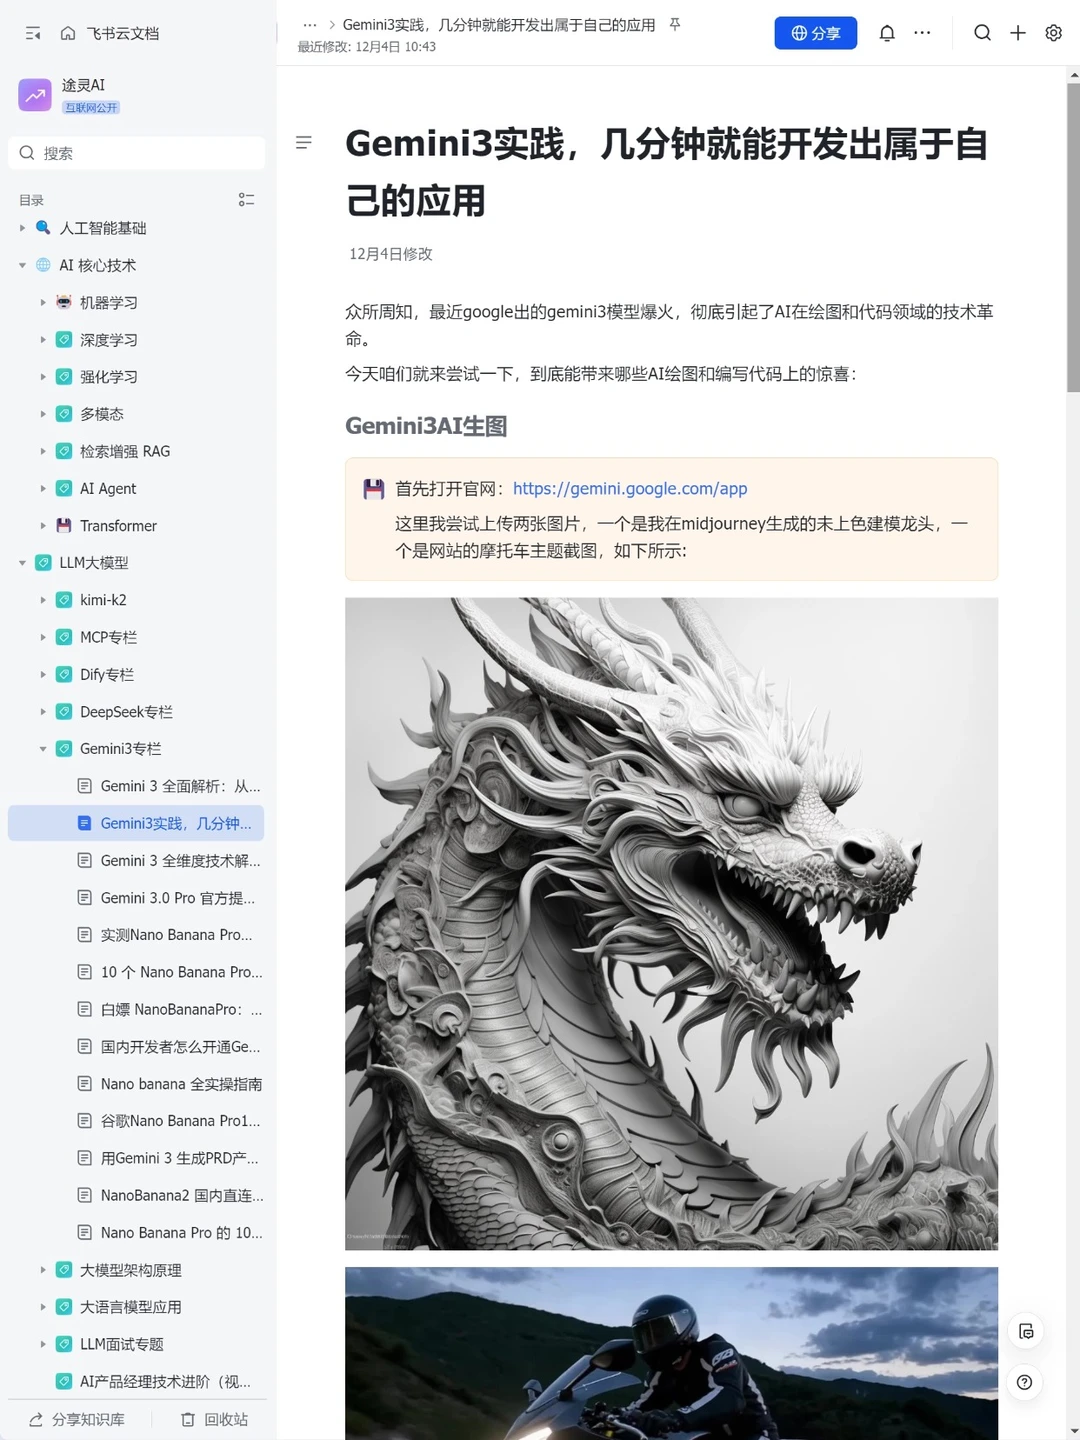Screen dimensions: 1080x1440
Task: Expand the MCP专栏 node
Action: pyautogui.click(x=43, y=637)
